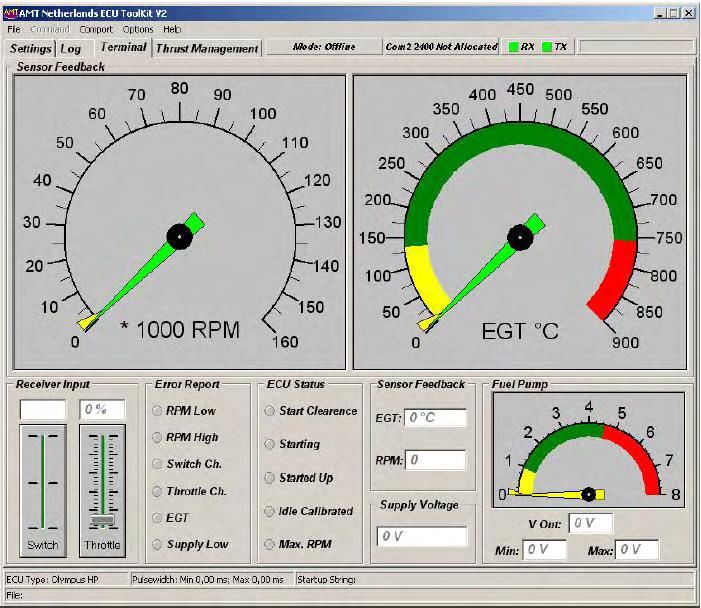Toggle the RPM Low error indicator
Screen dimensions: 701x608
[157, 410]
